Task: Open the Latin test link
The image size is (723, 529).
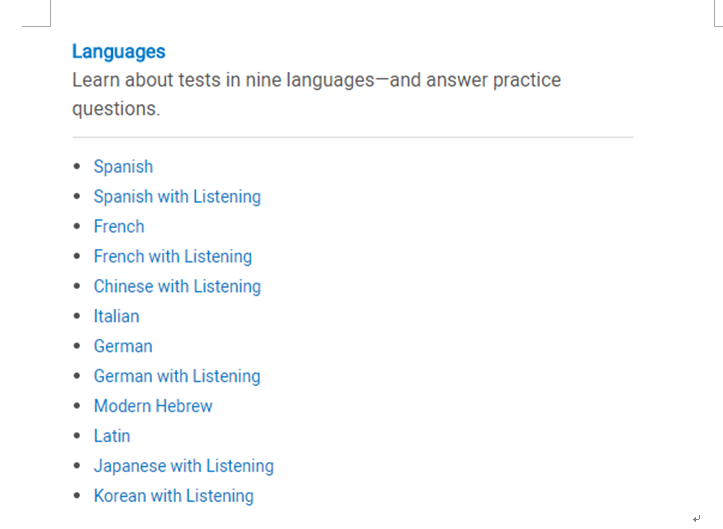Action: [x=112, y=436]
